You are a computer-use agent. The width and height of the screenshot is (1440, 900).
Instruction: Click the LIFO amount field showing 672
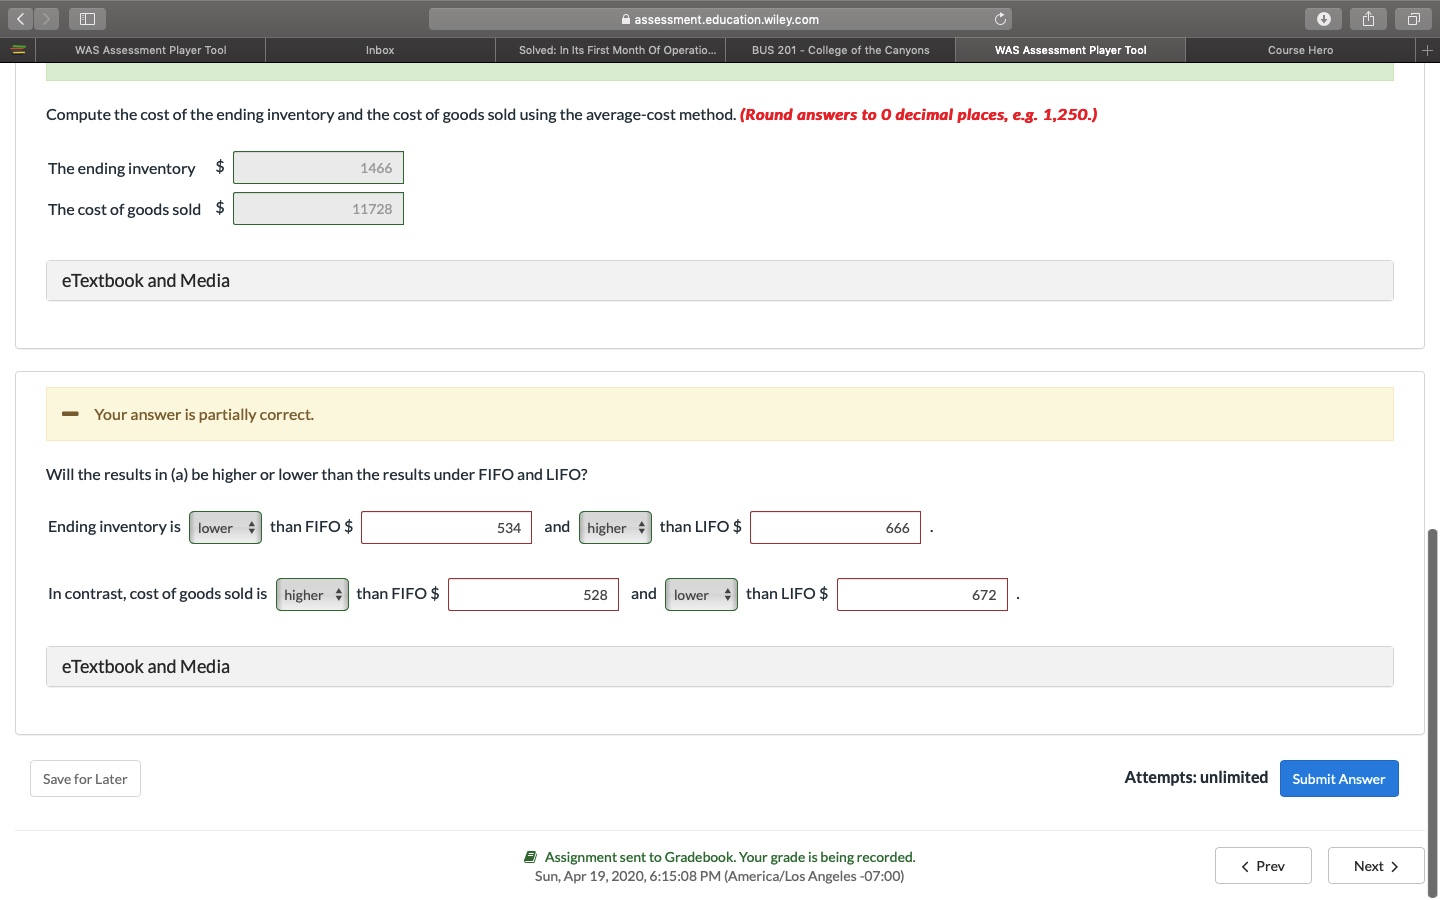[922, 595]
